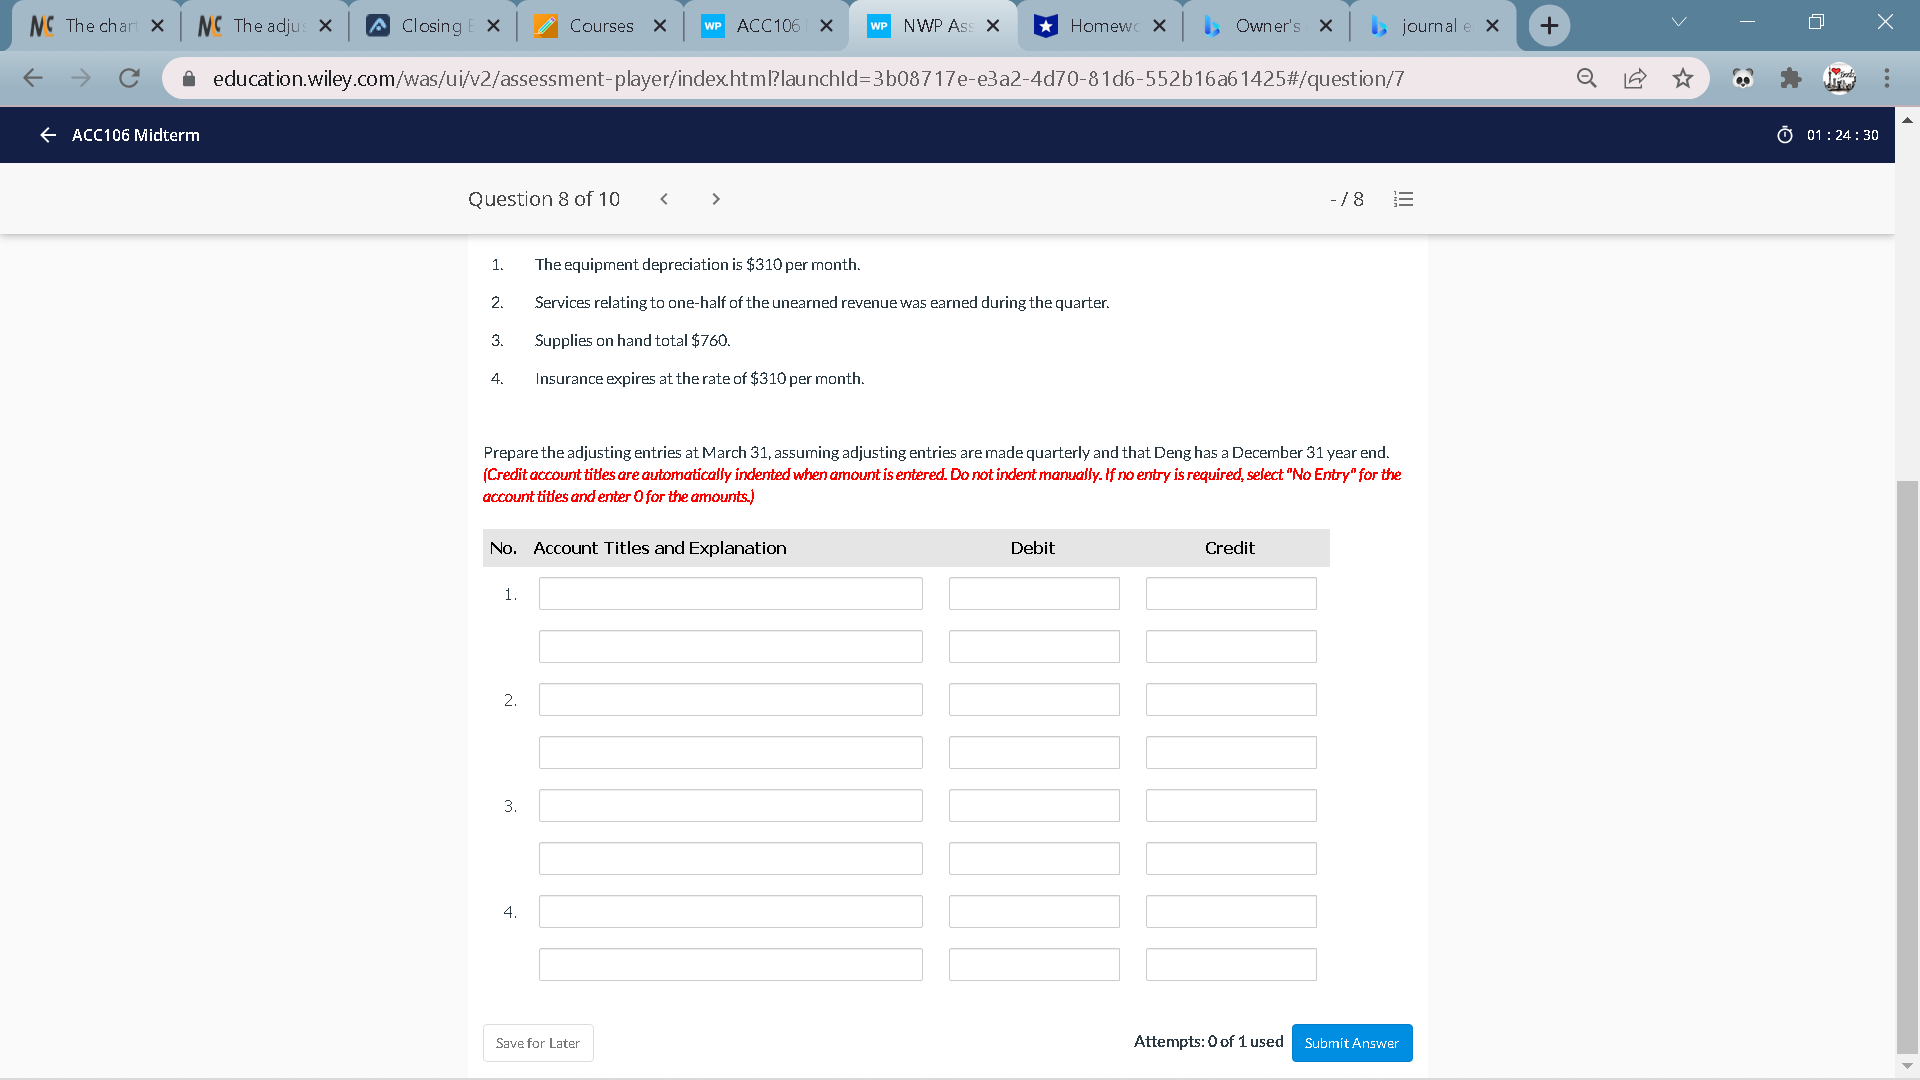Click the share page icon in address bar
The width and height of the screenshot is (1920, 1080).
1635,78
